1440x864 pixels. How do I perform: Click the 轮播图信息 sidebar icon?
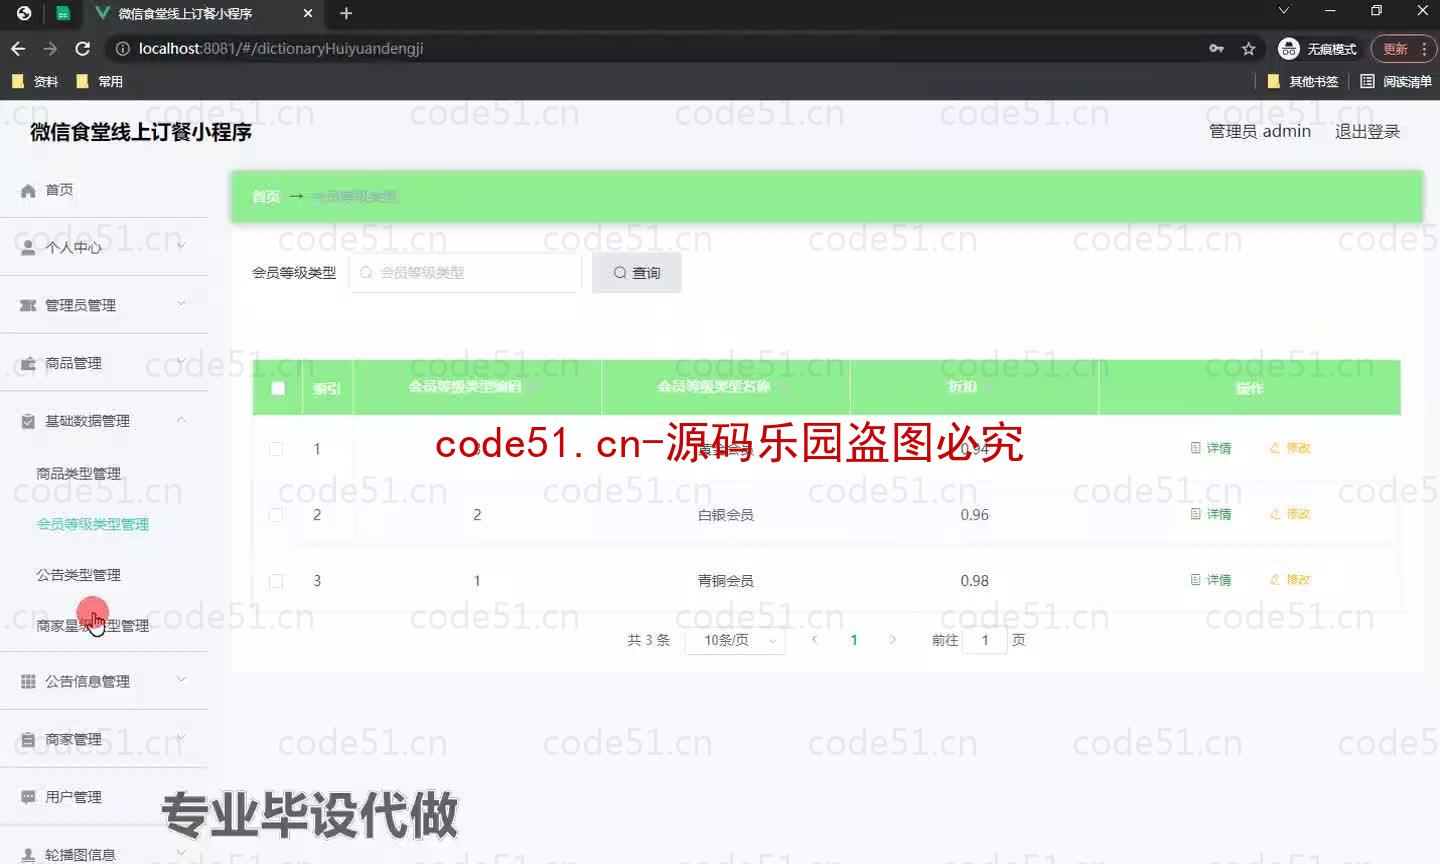[28, 855]
